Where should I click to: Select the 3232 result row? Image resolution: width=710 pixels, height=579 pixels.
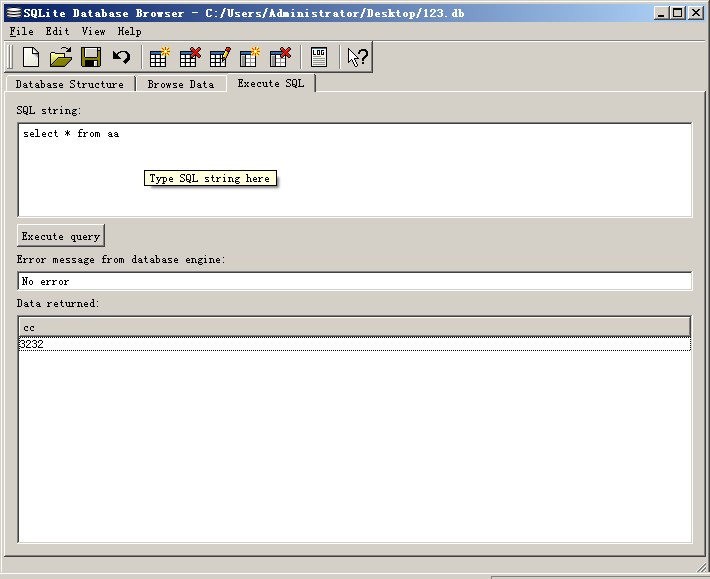(x=355, y=344)
